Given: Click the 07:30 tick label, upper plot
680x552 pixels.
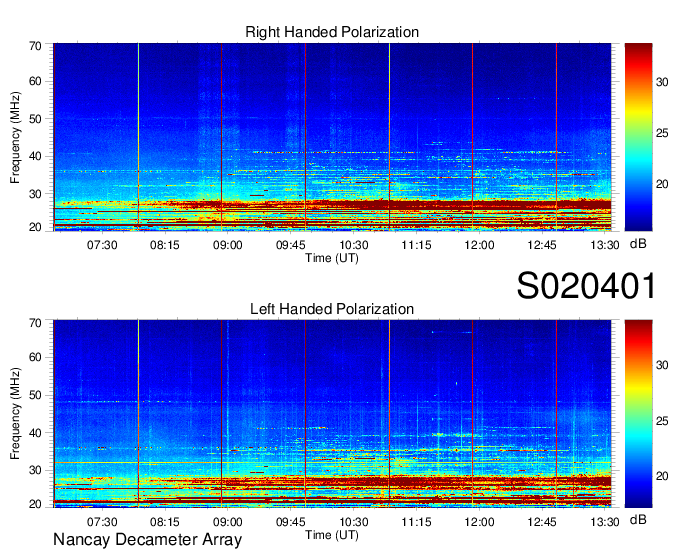Looking at the screenshot, I should (102, 245).
